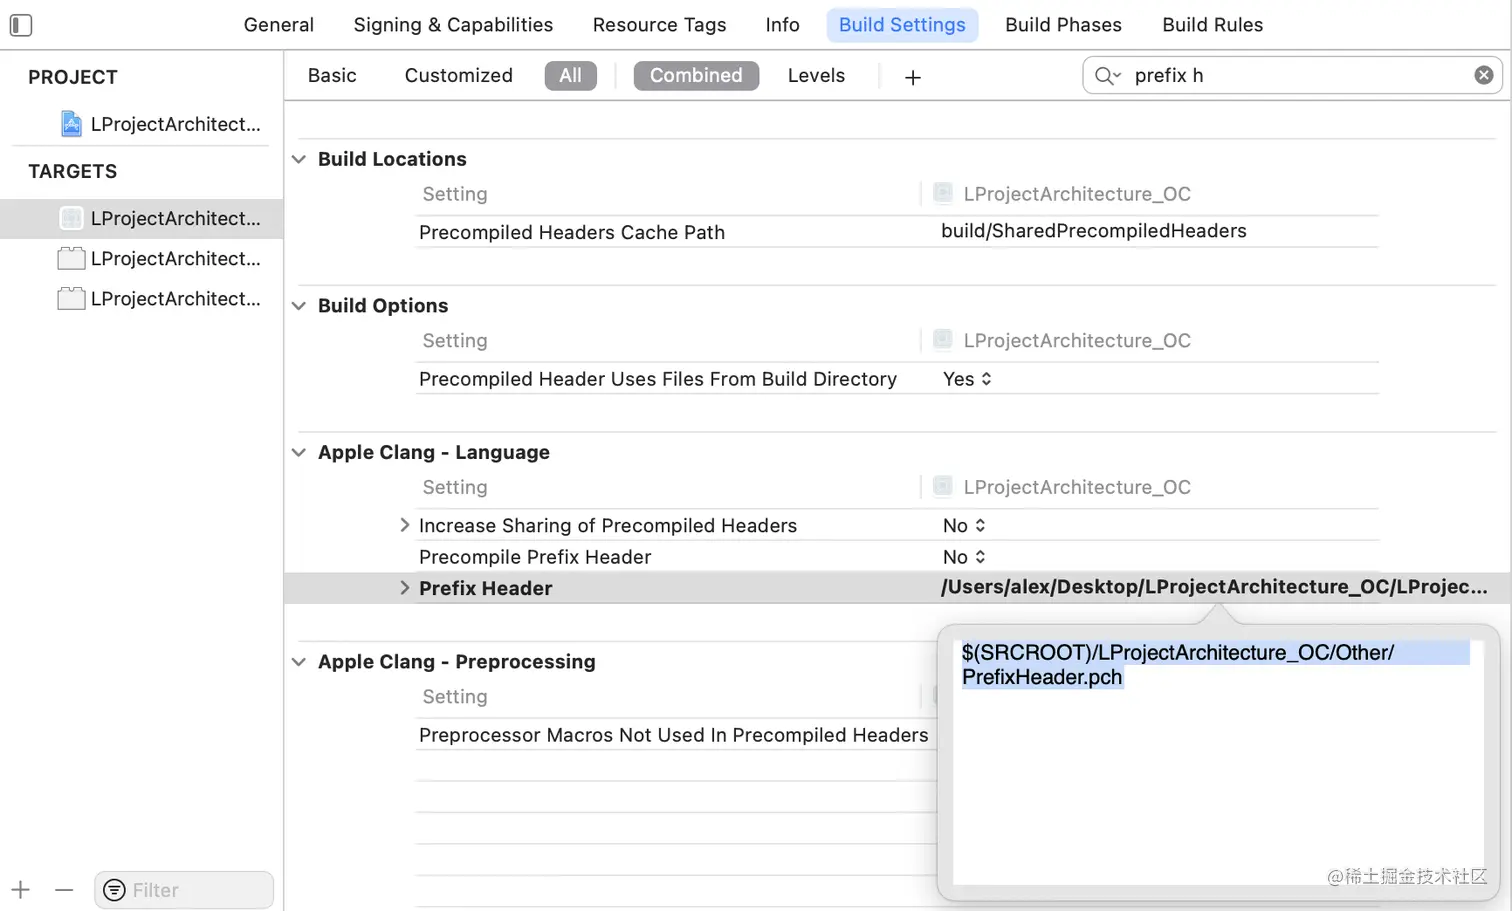The image size is (1512, 911).
Task: Open Increase Sharing No dropdown
Action: (x=964, y=526)
